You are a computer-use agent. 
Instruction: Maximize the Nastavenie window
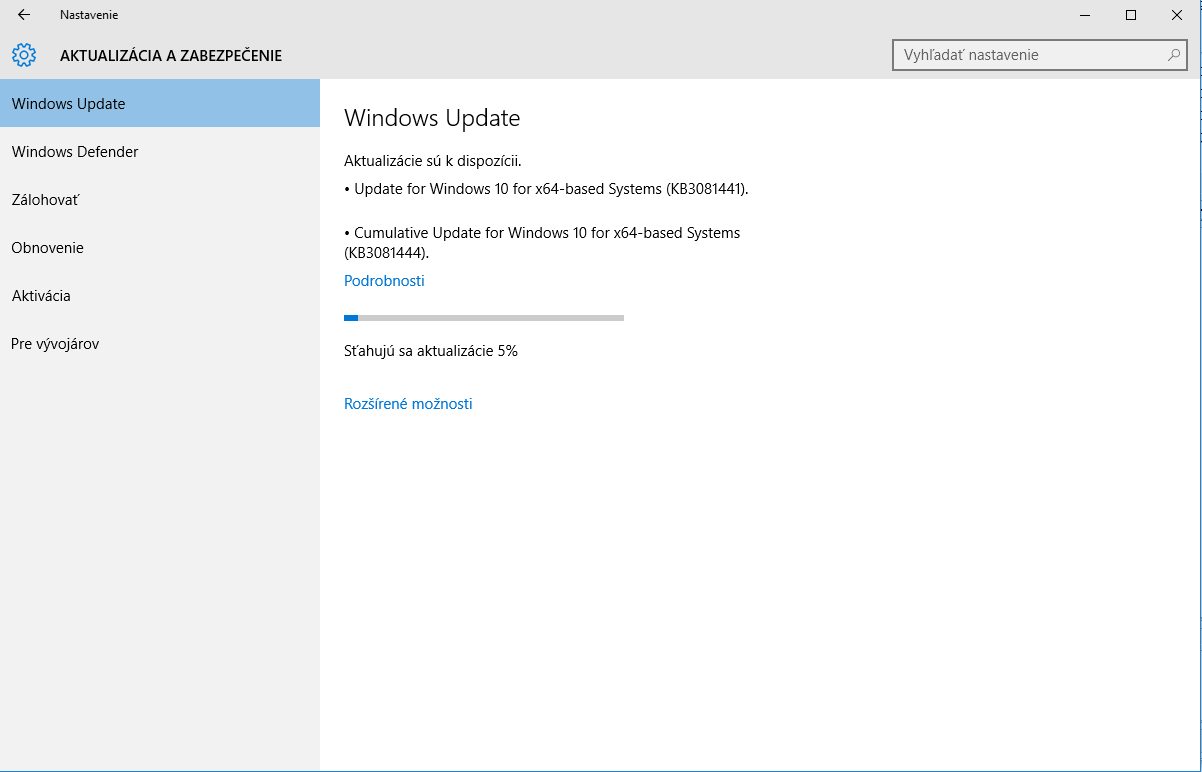point(1131,15)
